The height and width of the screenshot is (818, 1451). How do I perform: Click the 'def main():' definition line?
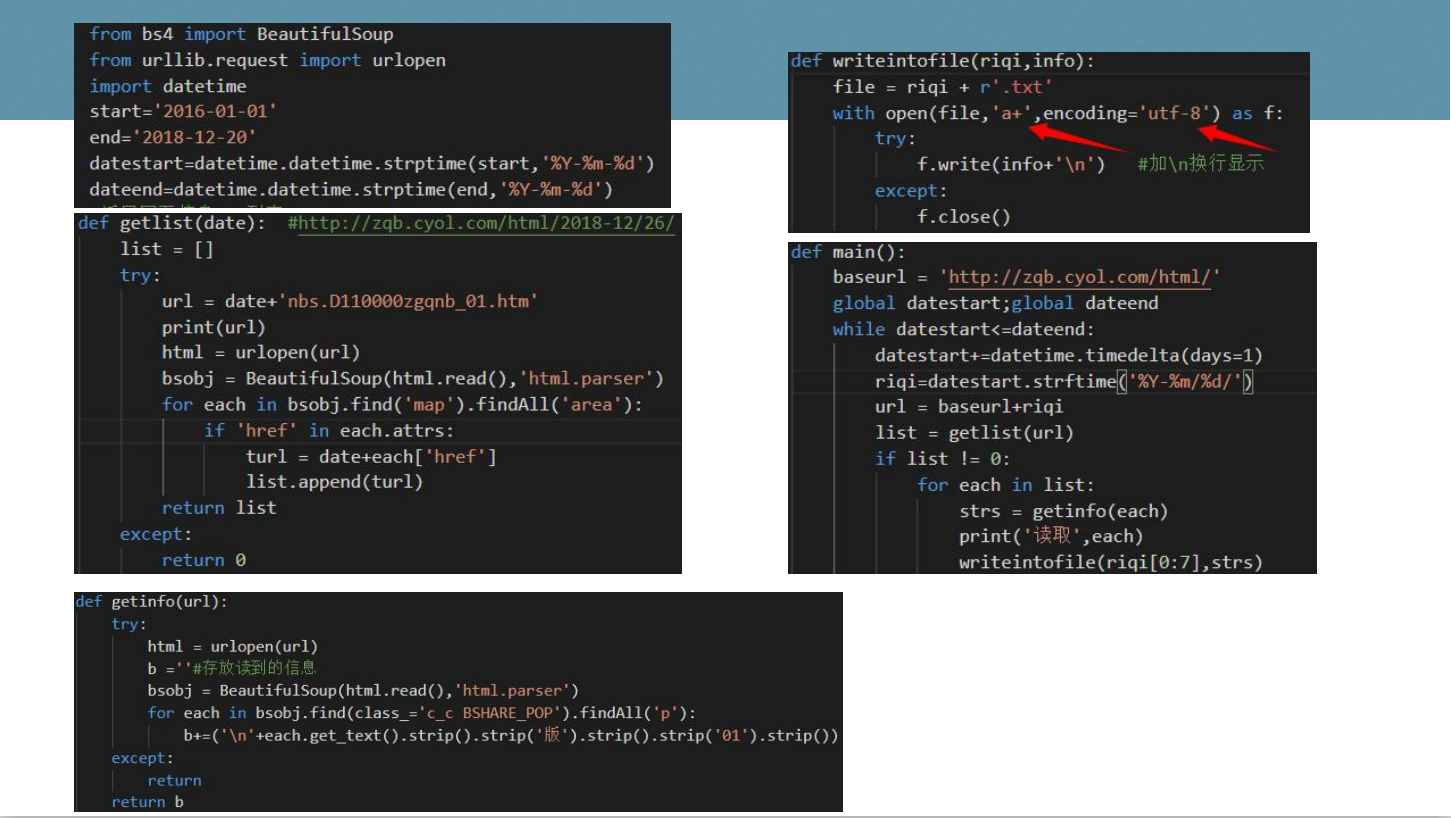[x=847, y=252]
